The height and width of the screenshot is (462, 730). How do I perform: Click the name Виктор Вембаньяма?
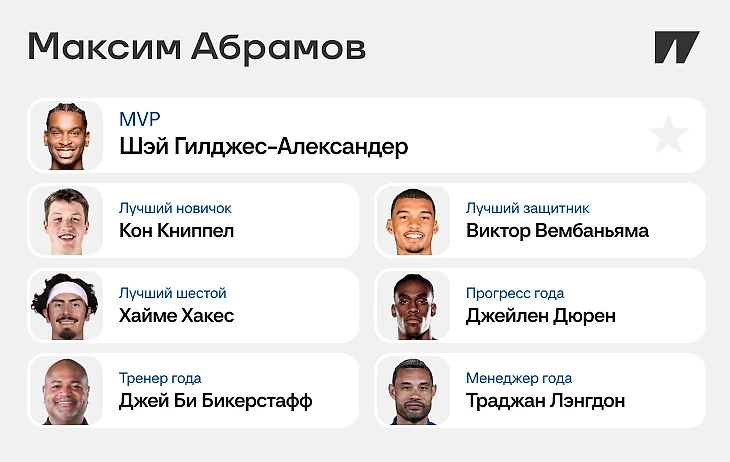tap(557, 231)
